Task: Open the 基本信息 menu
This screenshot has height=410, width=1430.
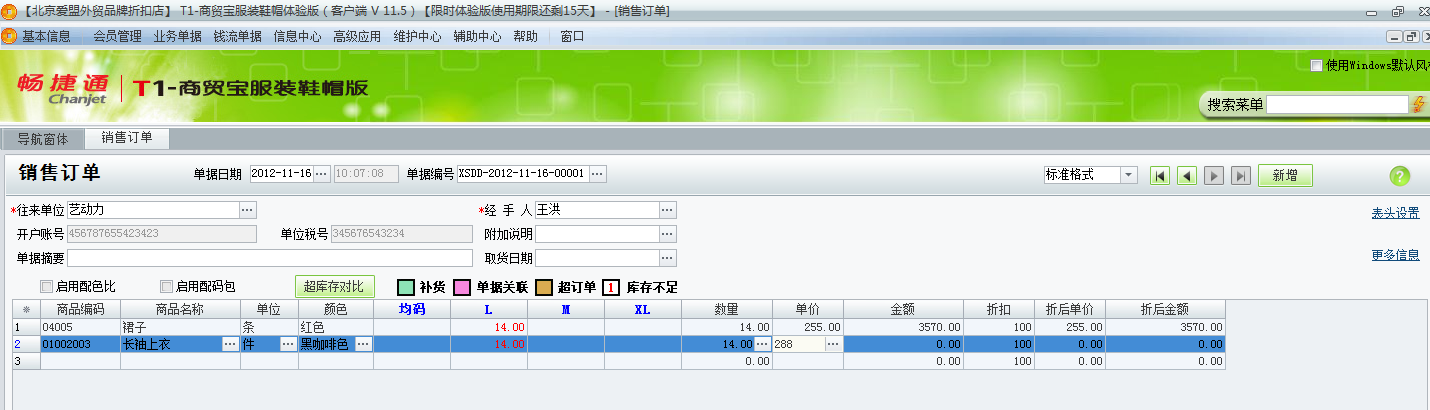Action: [x=46, y=36]
